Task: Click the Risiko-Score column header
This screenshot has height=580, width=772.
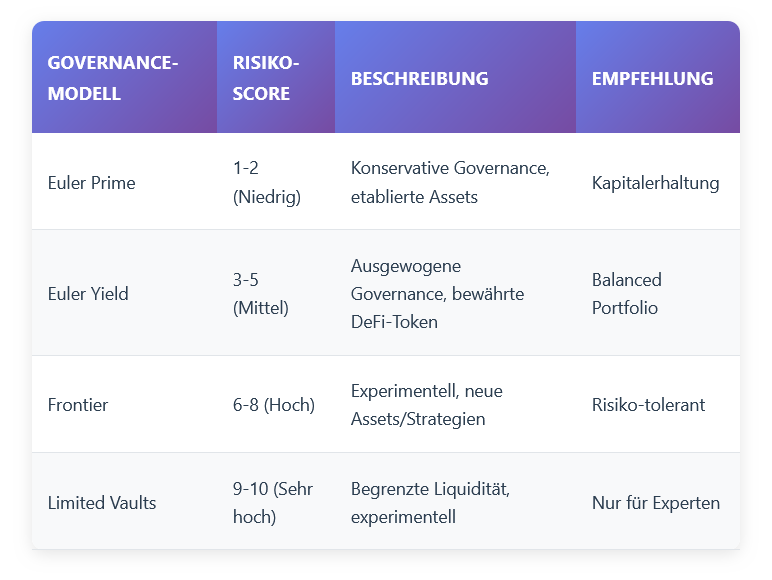Action: (266, 79)
